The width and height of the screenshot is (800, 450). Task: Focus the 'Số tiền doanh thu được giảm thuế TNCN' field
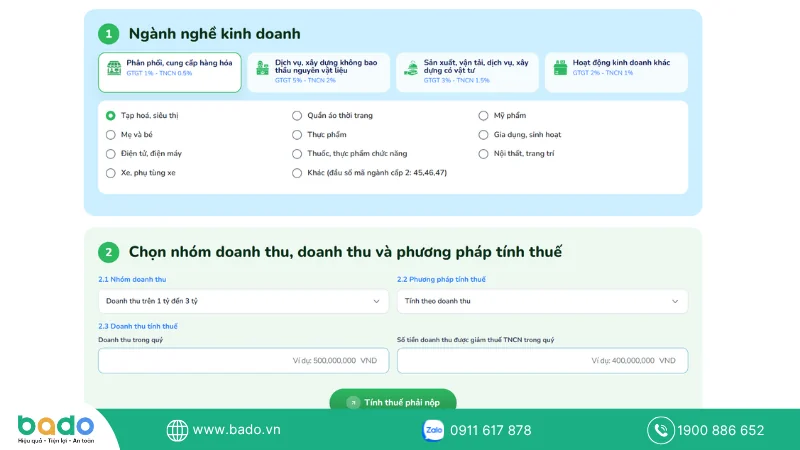coord(542,361)
